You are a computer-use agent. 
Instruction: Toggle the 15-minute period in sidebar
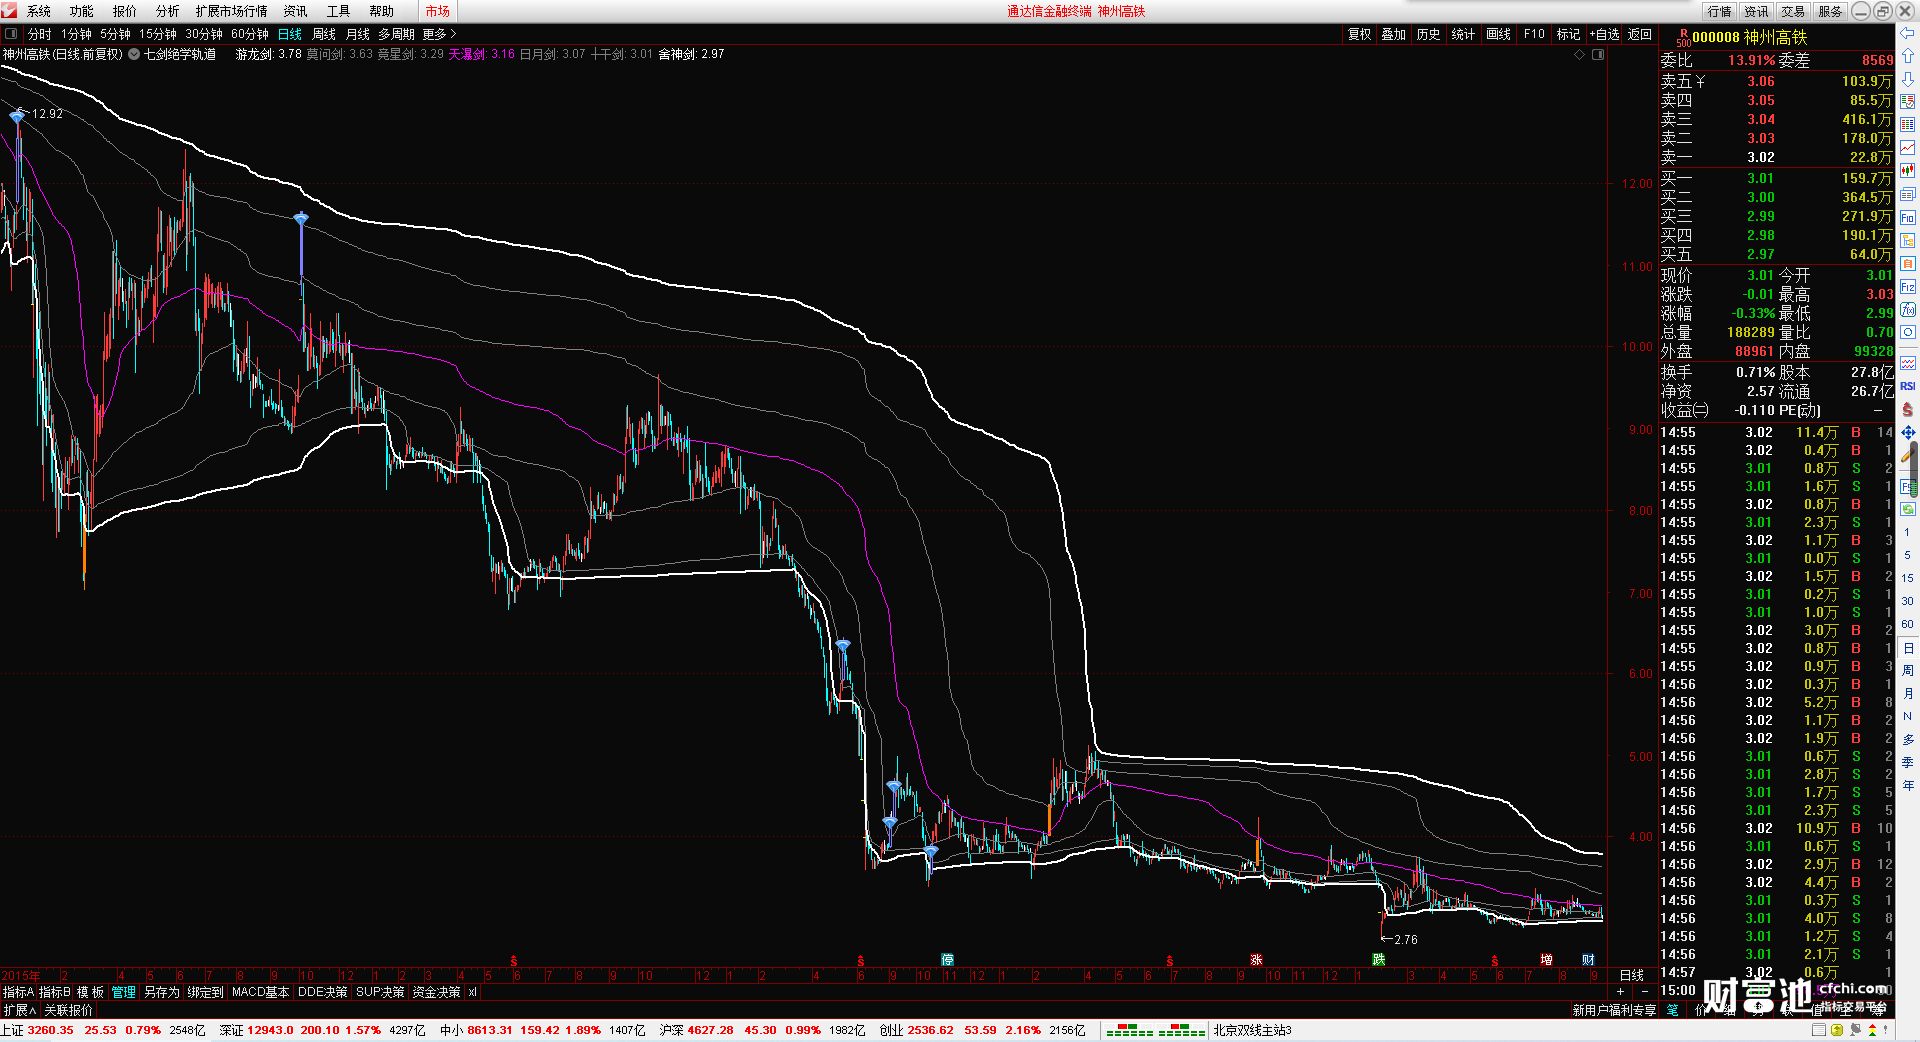point(1908,578)
